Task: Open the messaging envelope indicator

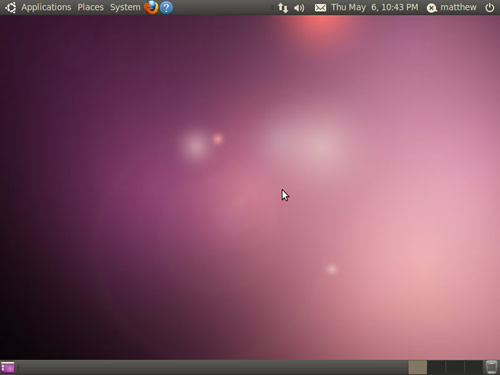Action: (320, 8)
